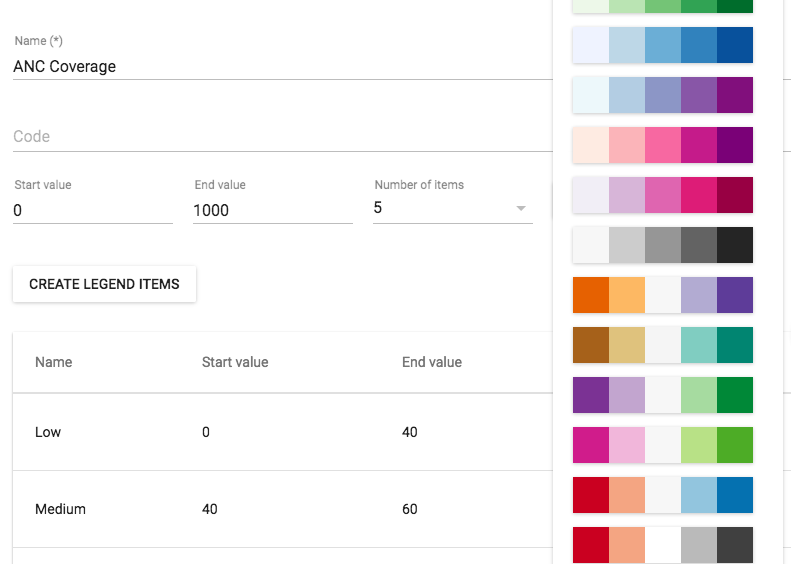Select the blue sequential color scale
This screenshot has width=791, height=564.
662,45
